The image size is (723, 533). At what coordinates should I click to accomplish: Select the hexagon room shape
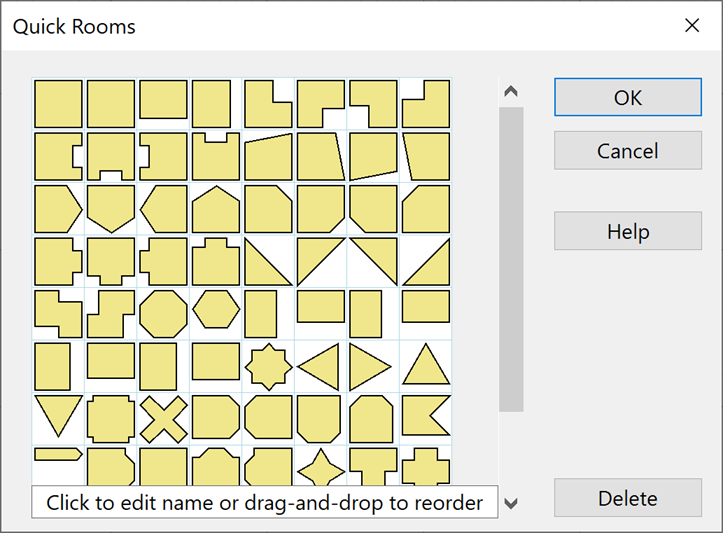[x=215, y=310]
